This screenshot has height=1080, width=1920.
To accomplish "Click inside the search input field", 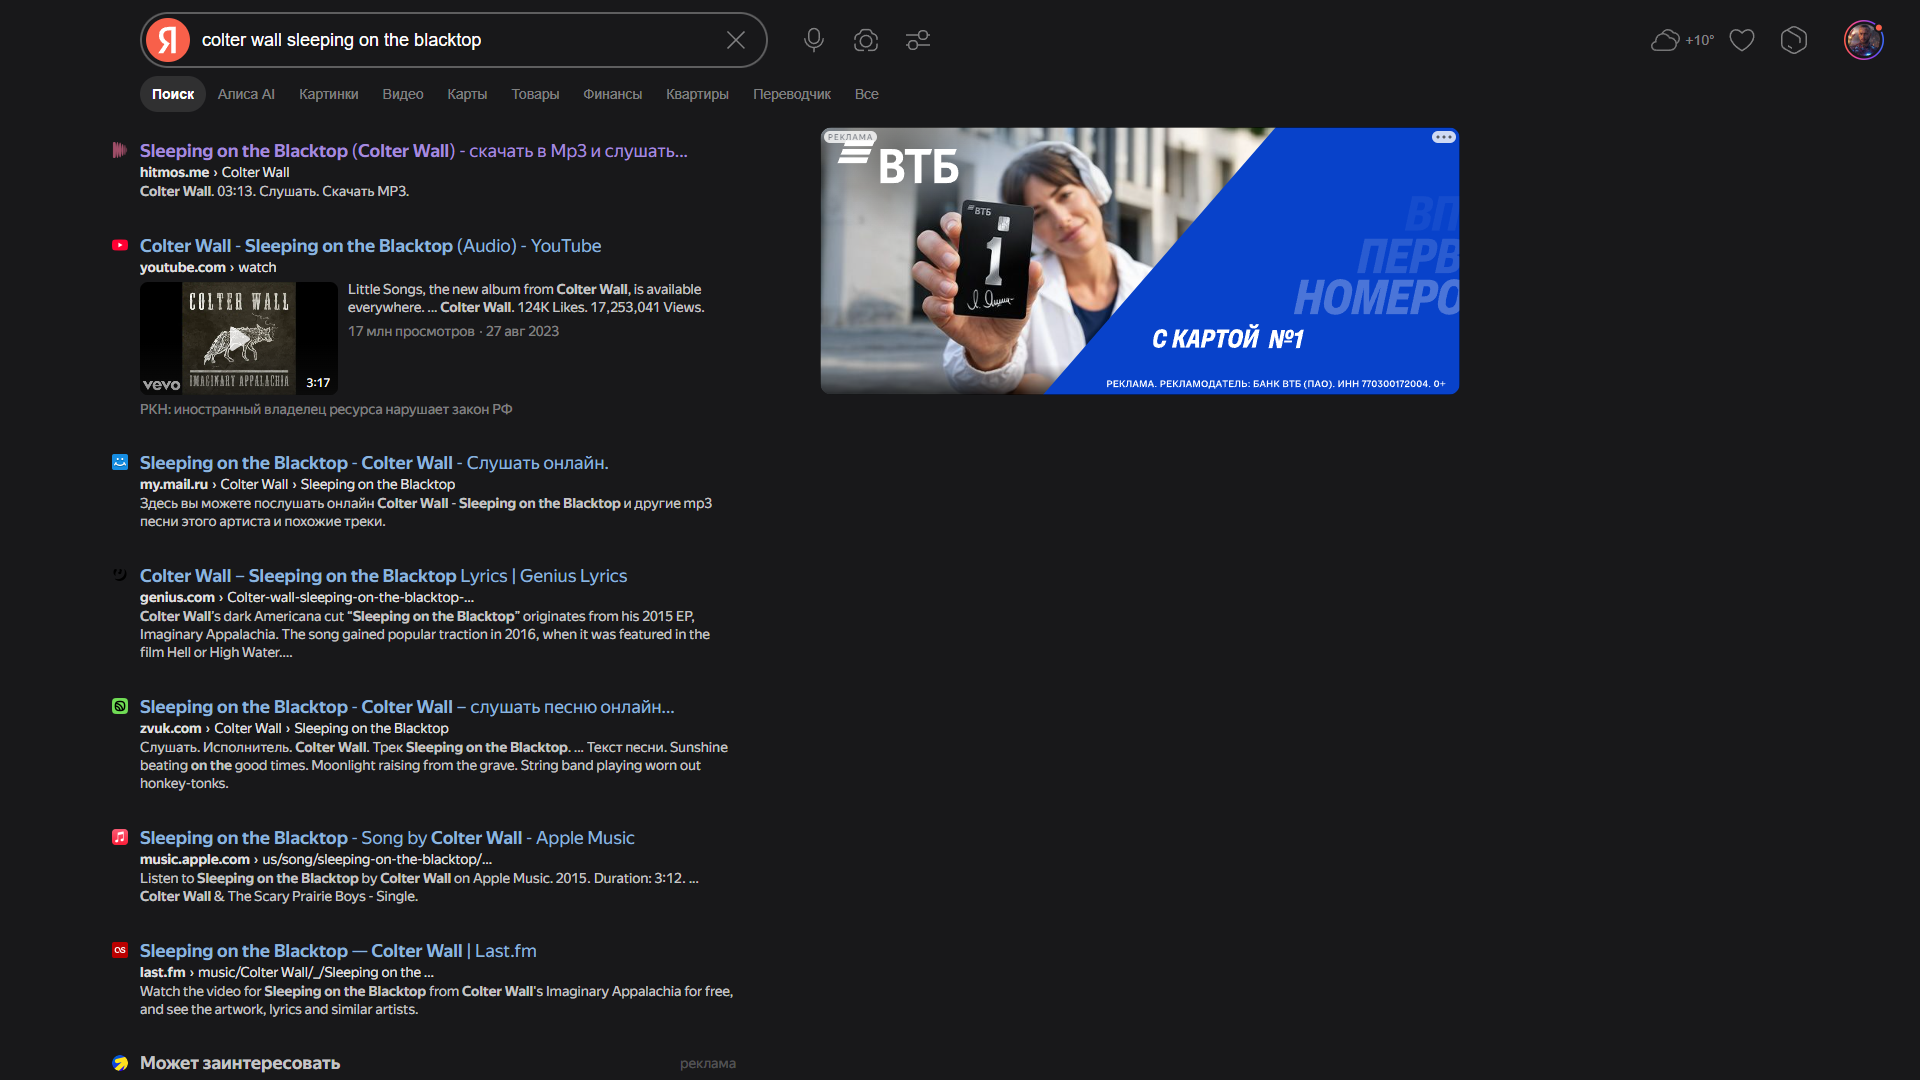I will click(455, 40).
